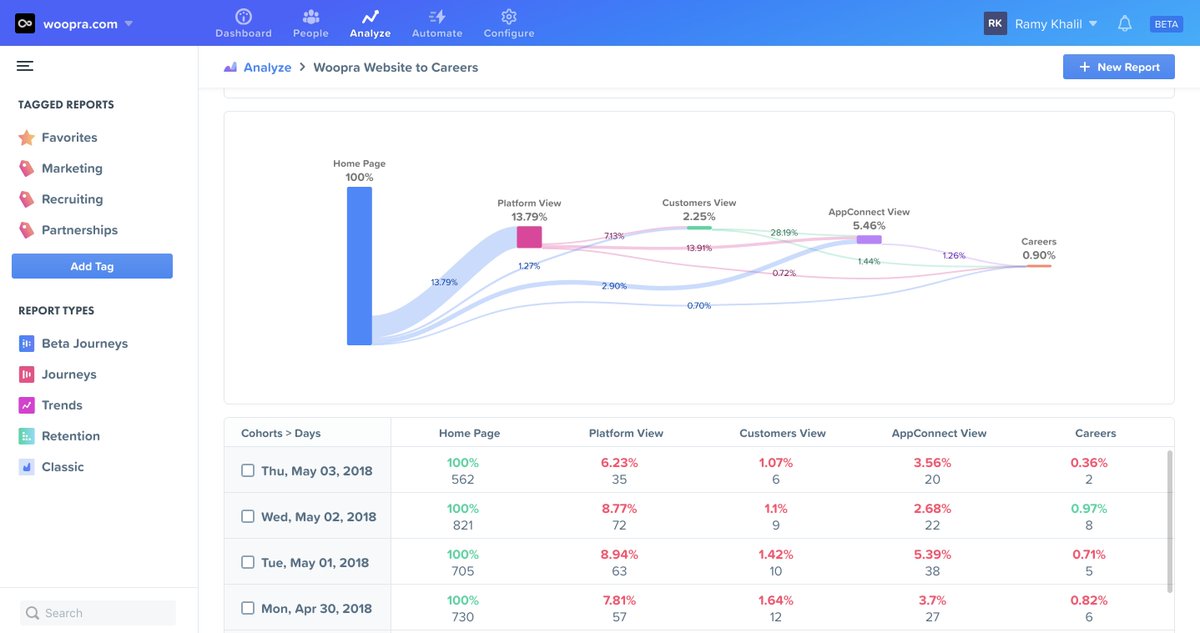Check the Thu, May 03, 2018 cohort
Viewport: 1200px width, 633px height.
(248, 471)
